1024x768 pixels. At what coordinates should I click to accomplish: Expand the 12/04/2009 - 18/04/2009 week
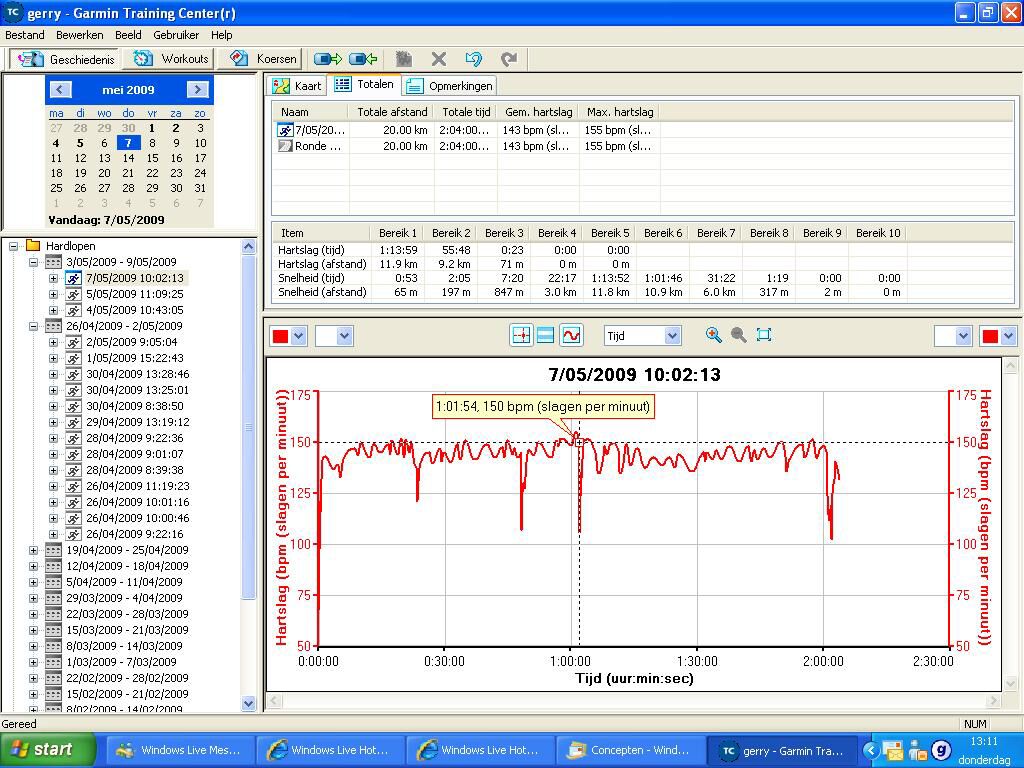(x=33, y=566)
